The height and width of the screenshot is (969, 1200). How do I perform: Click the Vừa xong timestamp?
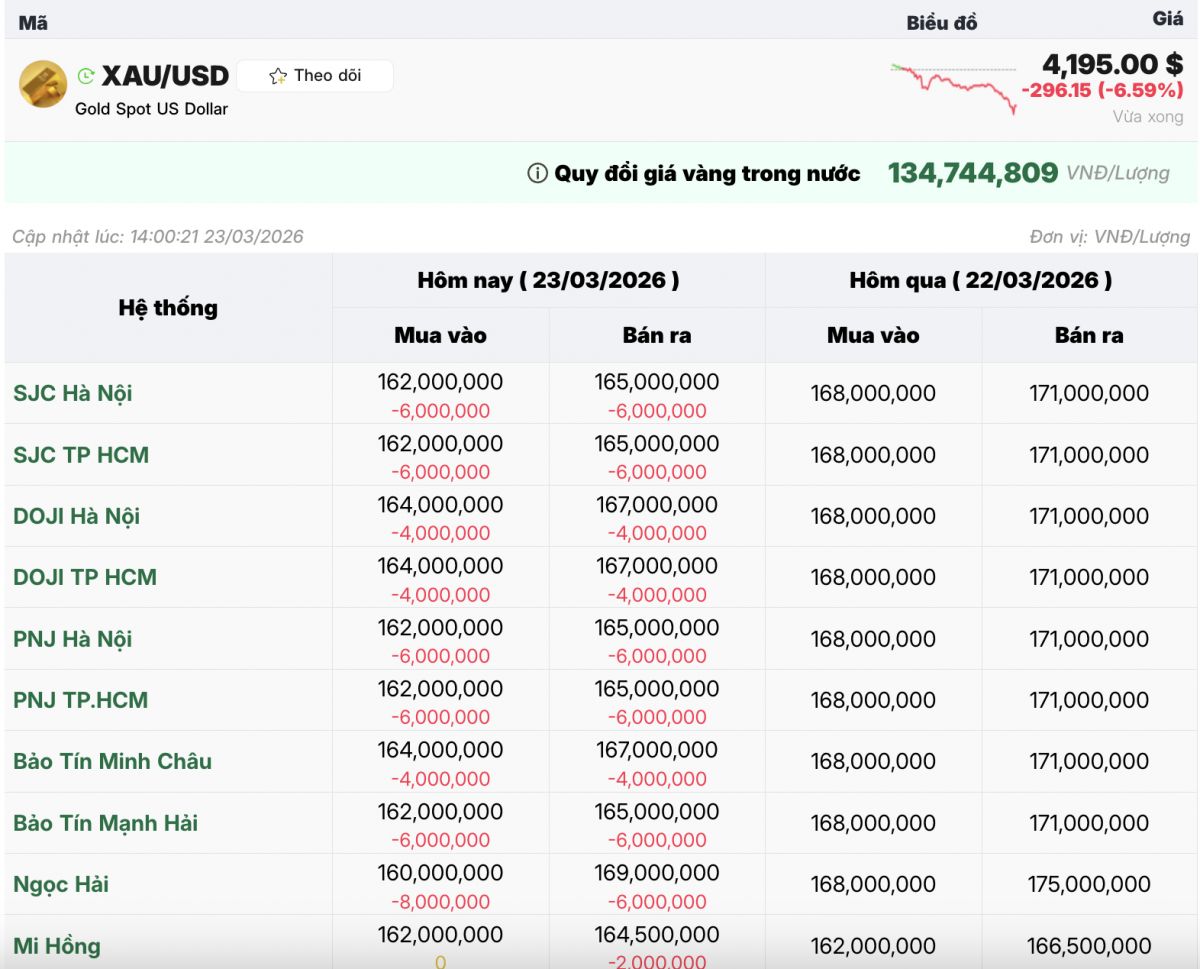click(1148, 117)
